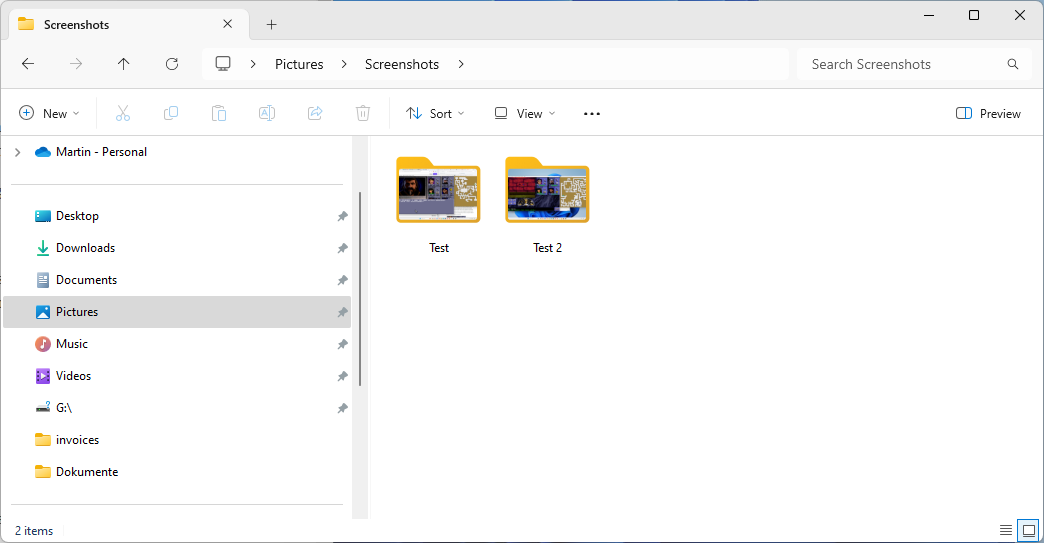This screenshot has width=1044, height=543.
Task: Select the Test 2 folder thumbnail
Action: tap(547, 192)
